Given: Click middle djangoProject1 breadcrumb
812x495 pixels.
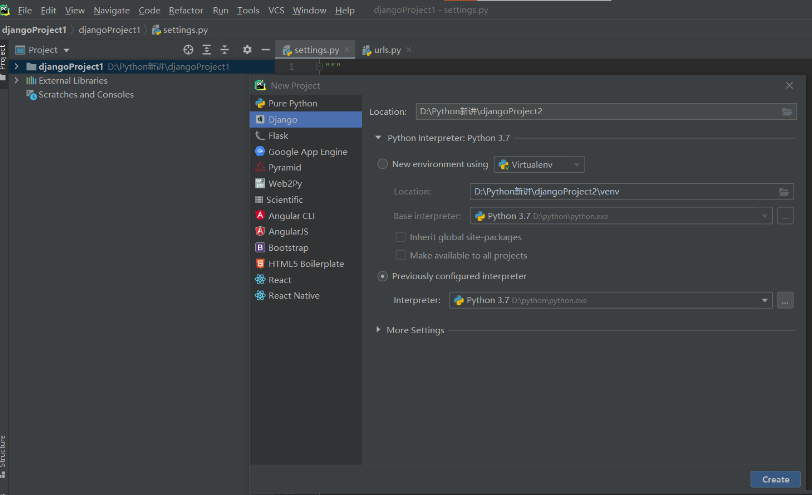Looking at the screenshot, I should click(109, 30).
